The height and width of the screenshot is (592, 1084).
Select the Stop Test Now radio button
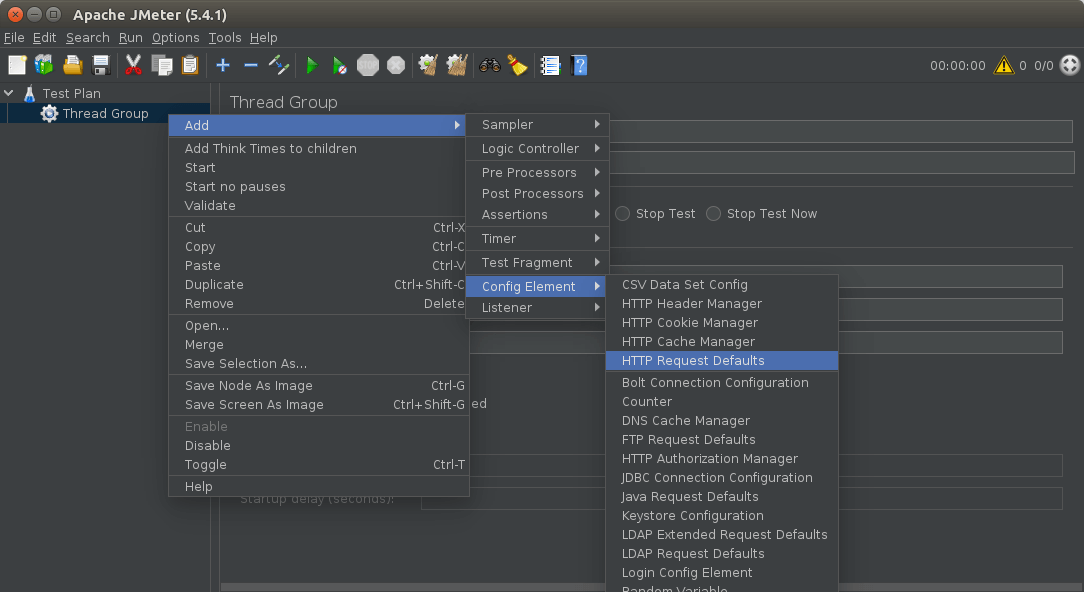tap(714, 213)
